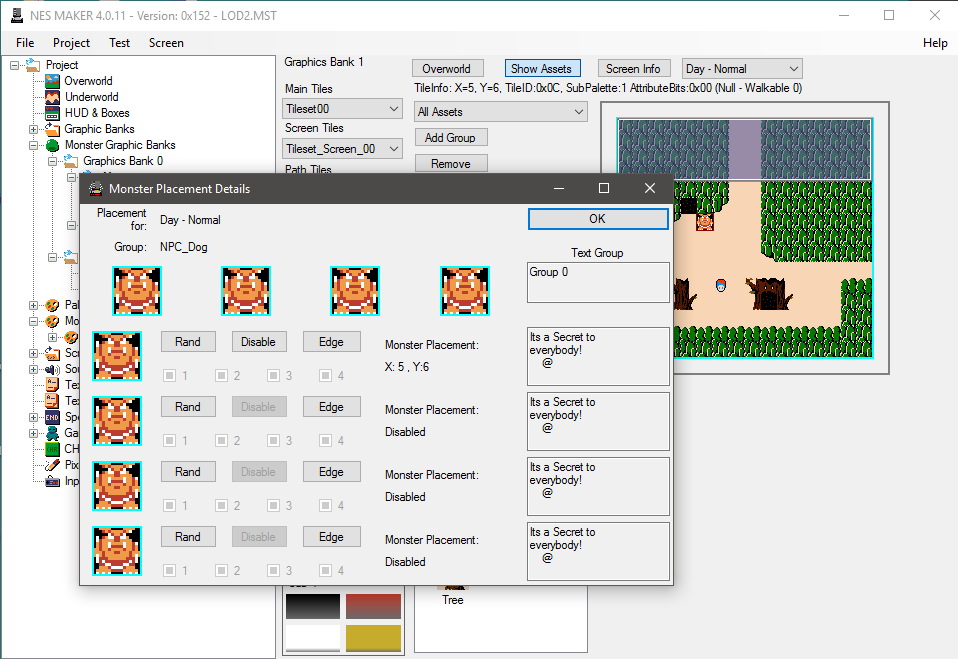
Task: Click the Screen Info button
Action: coord(634,68)
